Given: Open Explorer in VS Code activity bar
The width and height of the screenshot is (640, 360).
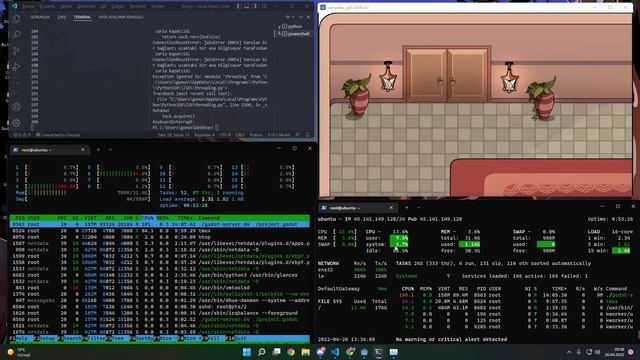Looking at the screenshot, I should 16,19.
